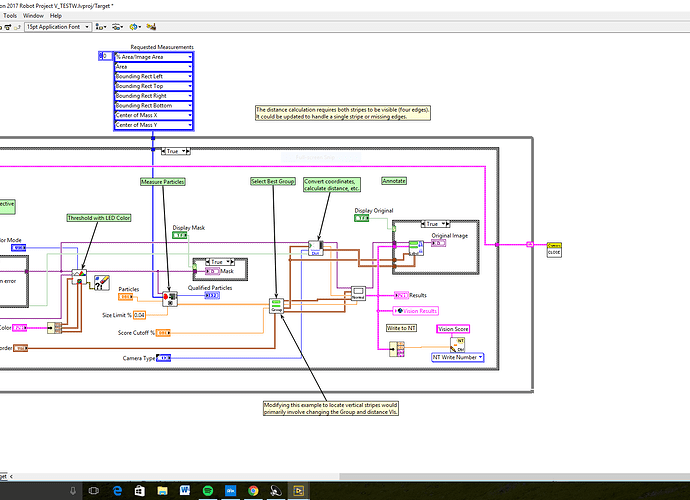The height and width of the screenshot is (500, 690).
Task: Select the VI with pencil and question mark
Action: pyautogui.click(x=102, y=283)
